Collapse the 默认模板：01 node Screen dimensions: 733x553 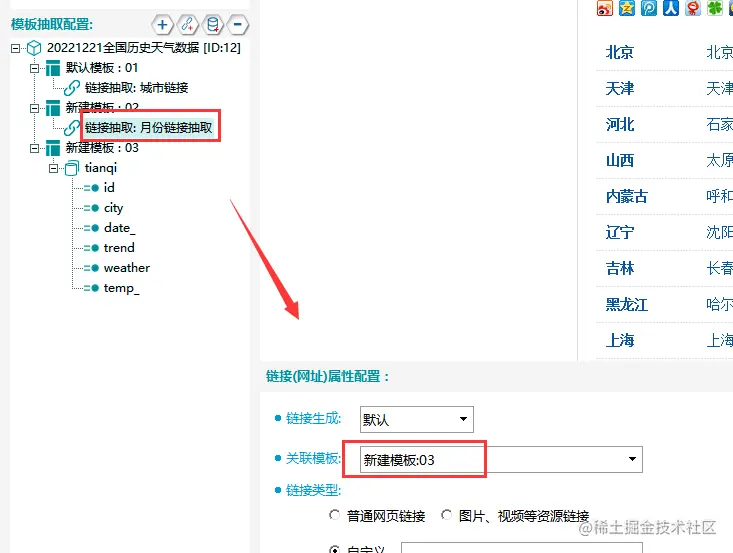35,68
